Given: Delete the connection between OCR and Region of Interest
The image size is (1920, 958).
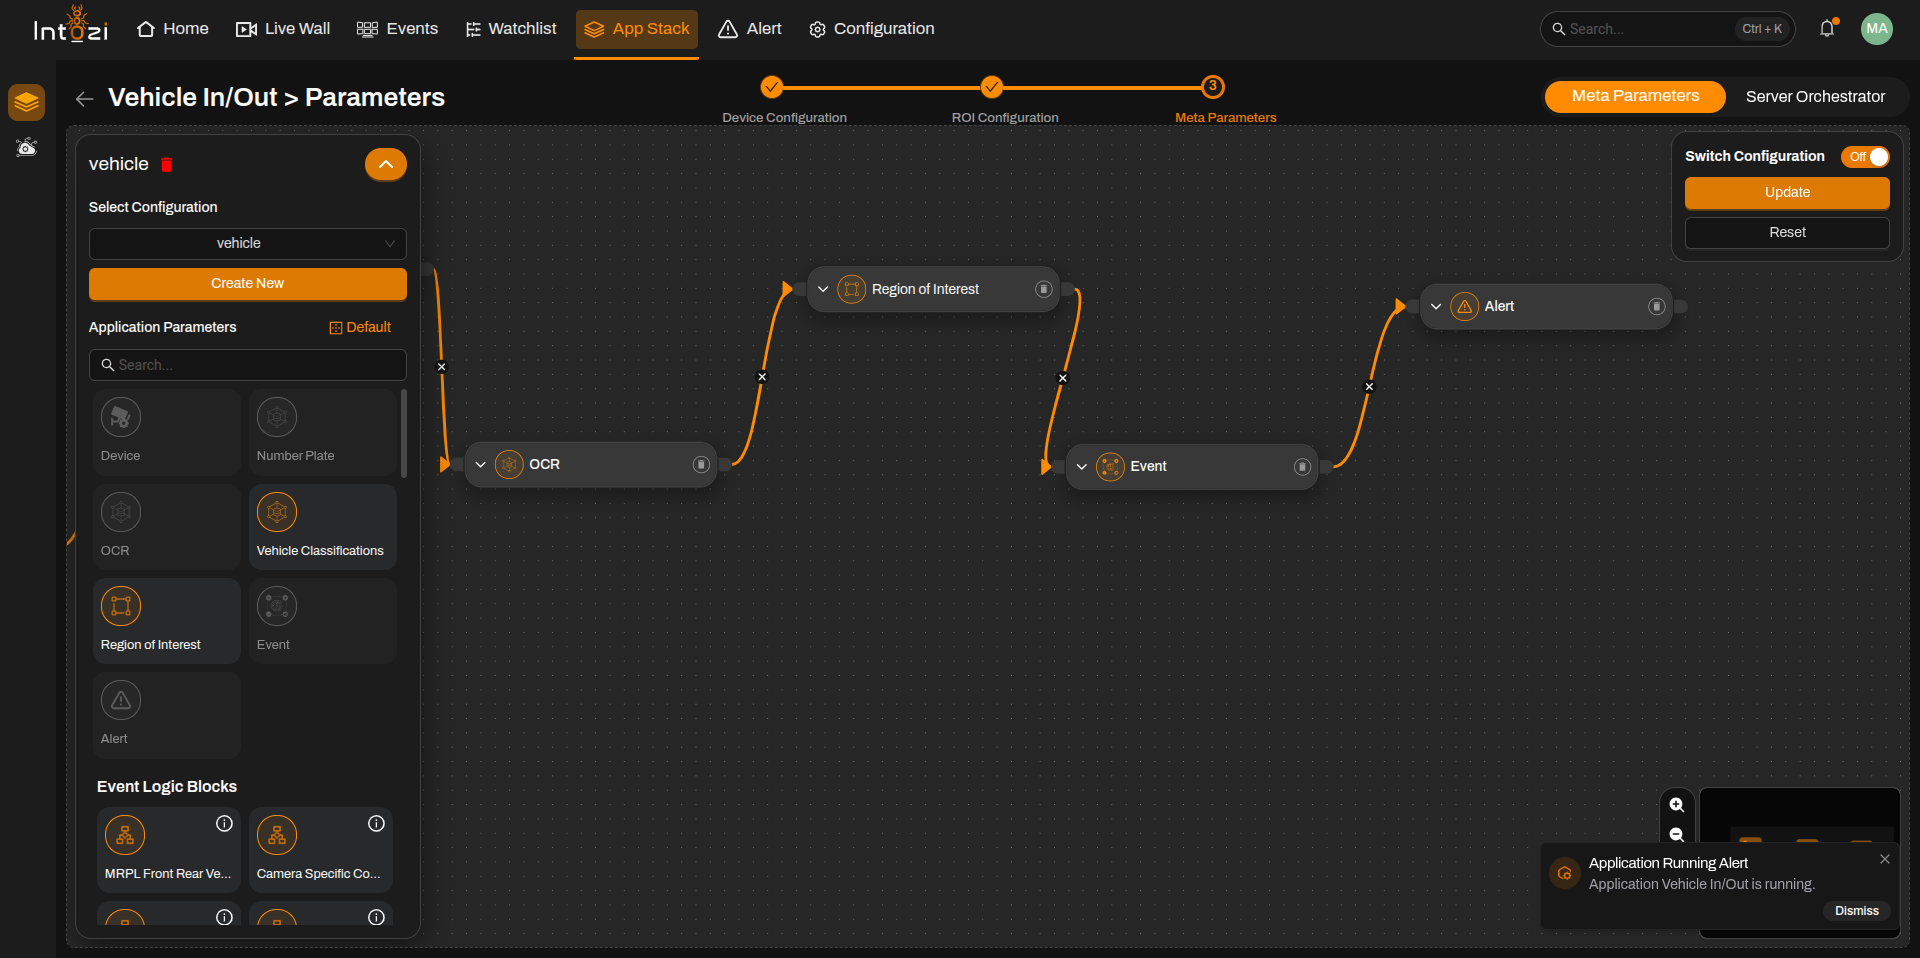Looking at the screenshot, I should point(762,378).
